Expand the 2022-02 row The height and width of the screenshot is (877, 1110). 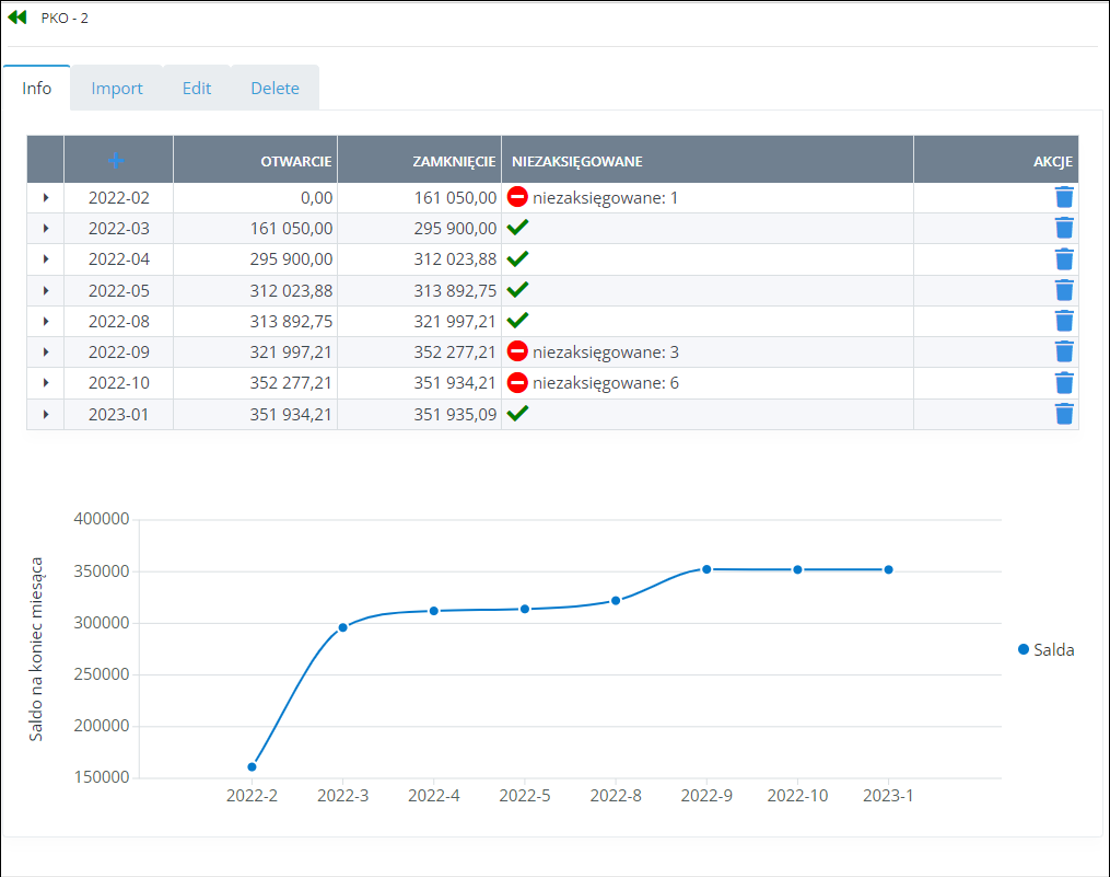tap(45, 199)
